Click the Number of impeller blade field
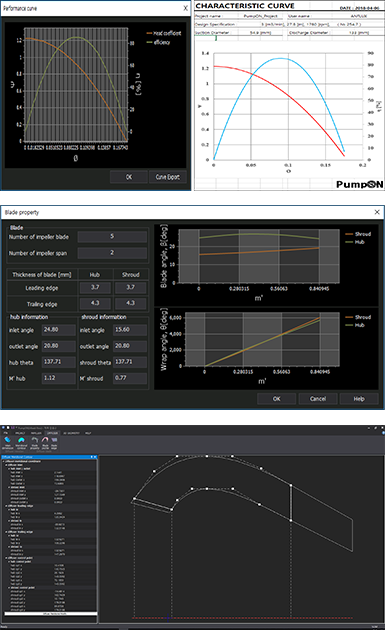The height and width of the screenshot is (630, 385). pos(112,237)
